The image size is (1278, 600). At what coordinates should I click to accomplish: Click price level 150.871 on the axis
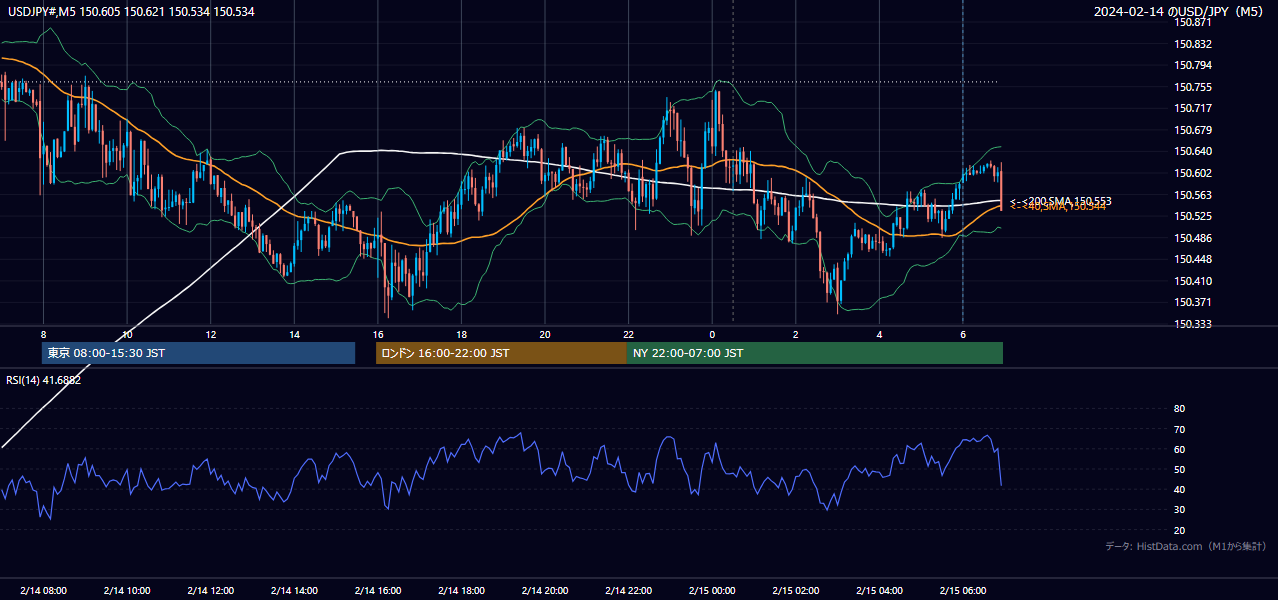pyautogui.click(x=1193, y=22)
